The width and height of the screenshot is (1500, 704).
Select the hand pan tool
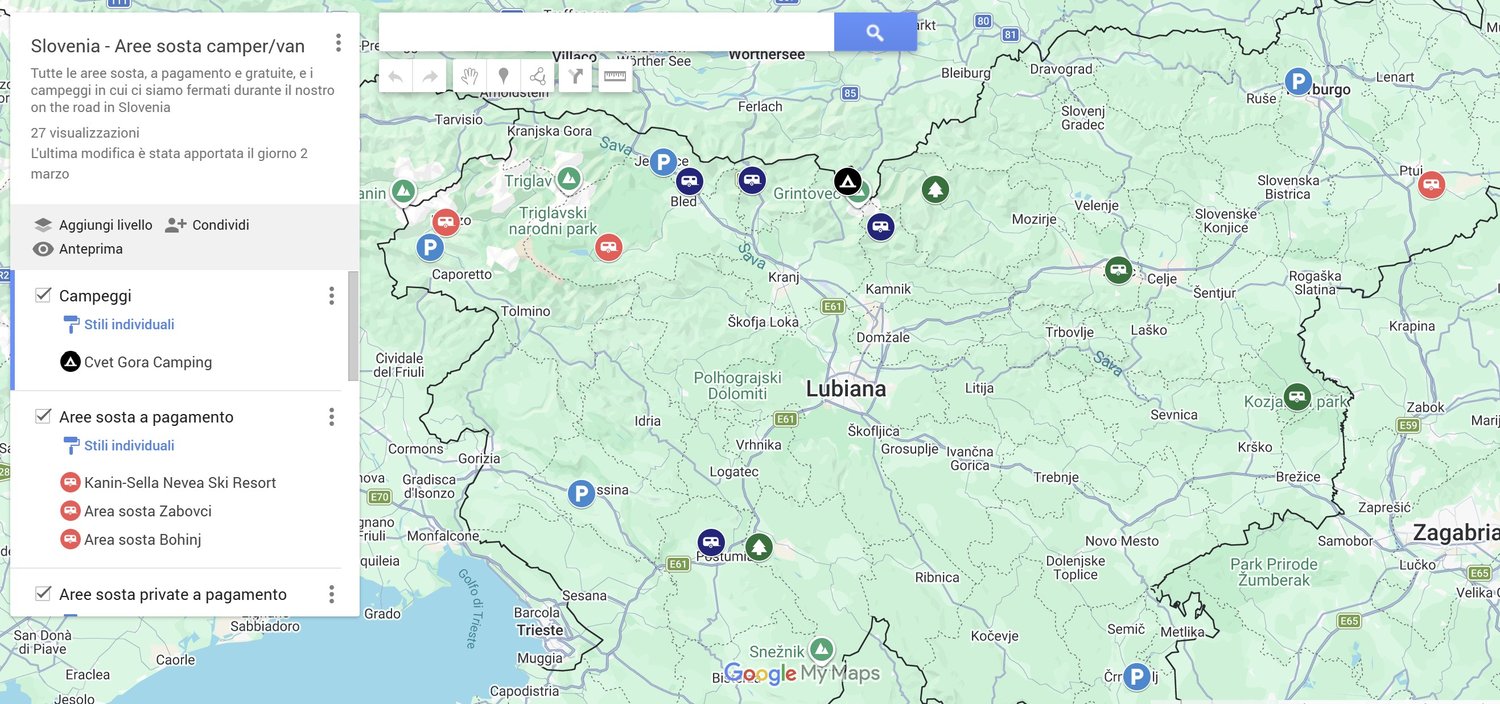point(470,76)
